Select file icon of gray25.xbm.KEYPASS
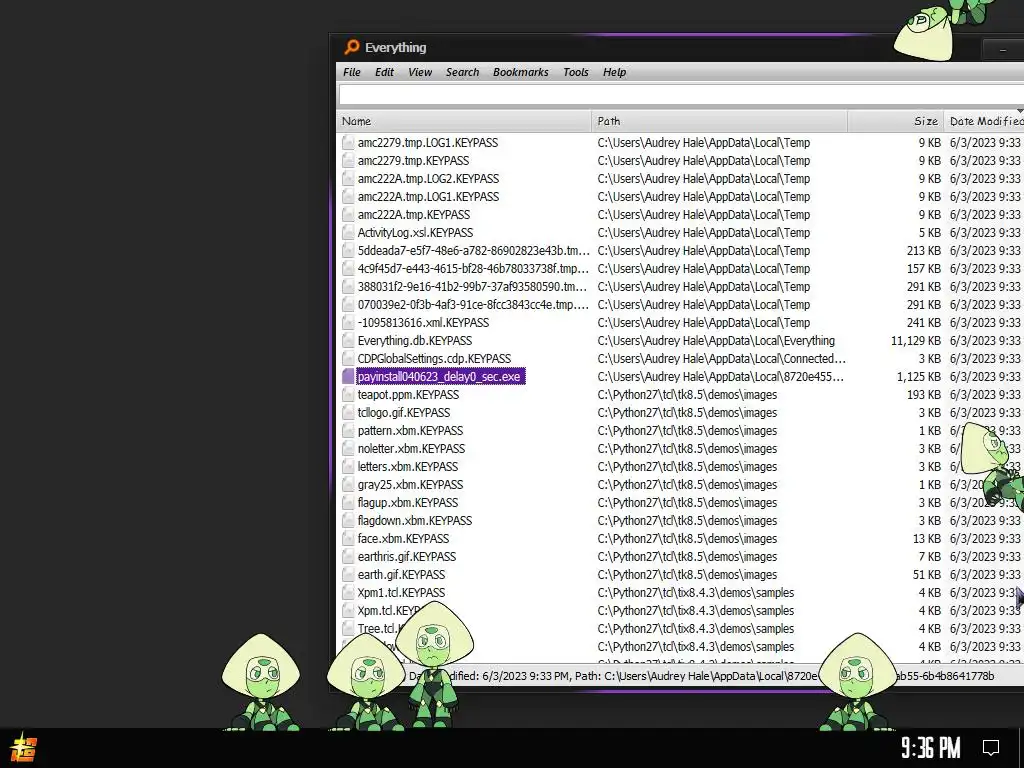The image size is (1024, 768). 348,485
